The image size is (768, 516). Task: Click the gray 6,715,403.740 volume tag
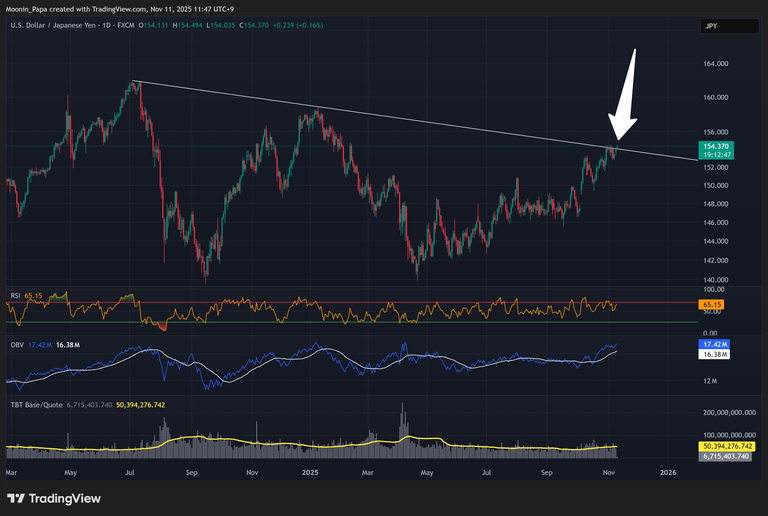[726, 456]
